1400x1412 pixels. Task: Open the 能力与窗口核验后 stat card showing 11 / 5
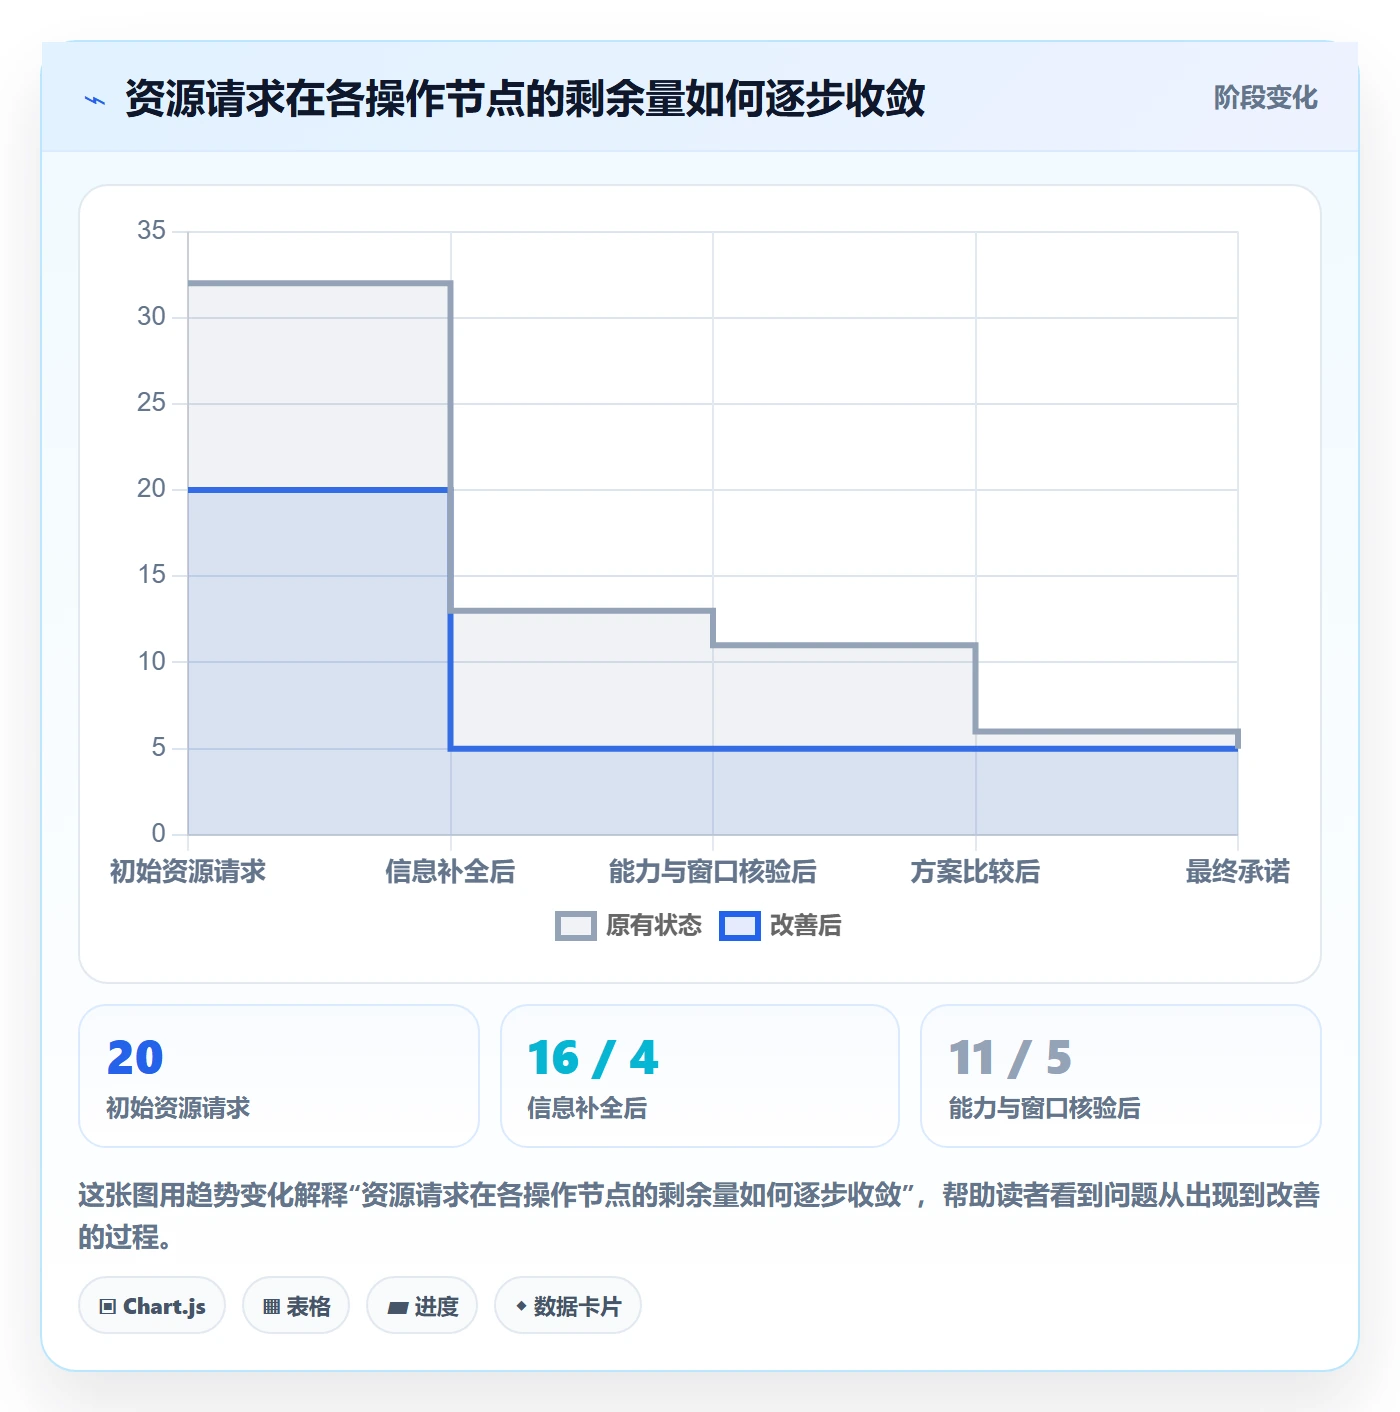[1121, 1076]
